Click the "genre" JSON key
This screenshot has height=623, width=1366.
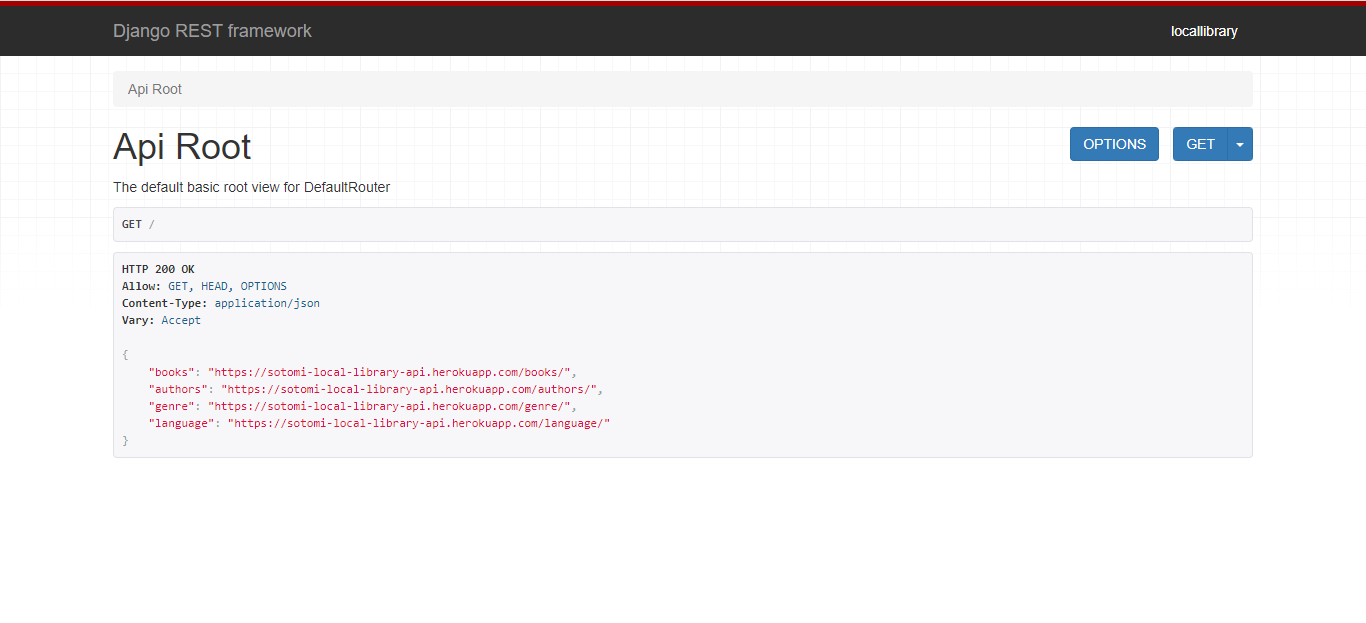coord(171,406)
